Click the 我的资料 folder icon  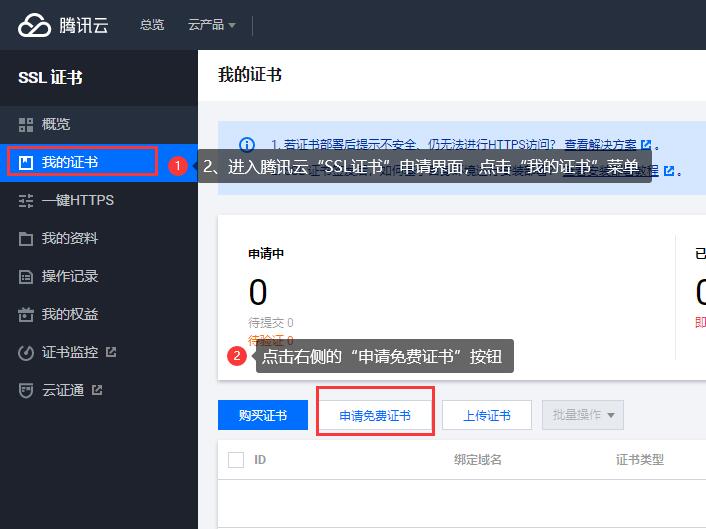point(26,239)
